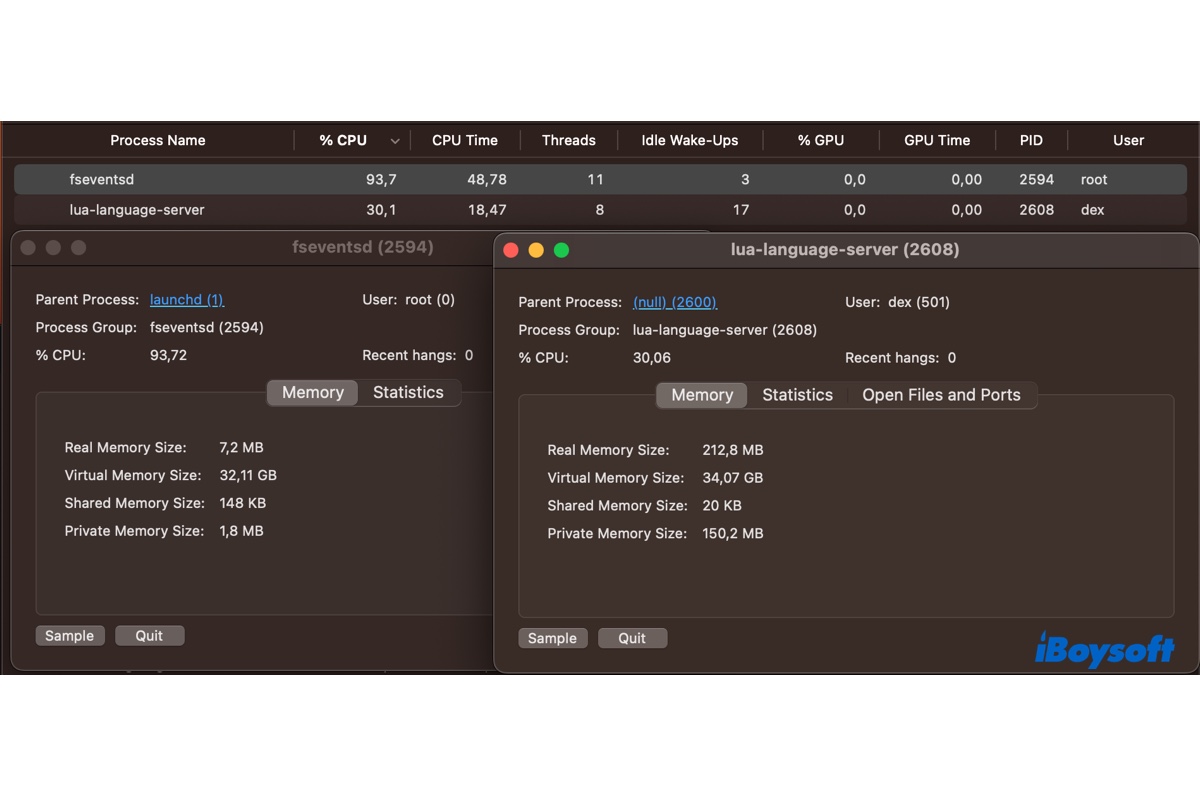The width and height of the screenshot is (1200, 800).
Task: Open (null) (2600) parent process link
Action: (x=675, y=302)
